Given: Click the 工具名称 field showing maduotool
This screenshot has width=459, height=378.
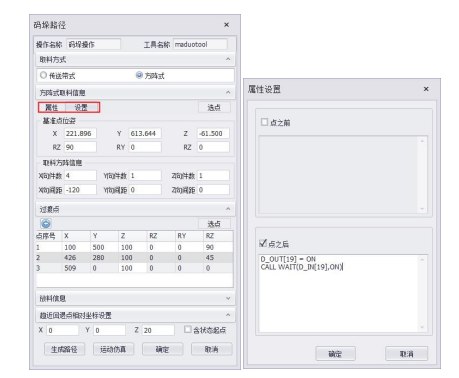Looking at the screenshot, I should pyautogui.click(x=200, y=44).
